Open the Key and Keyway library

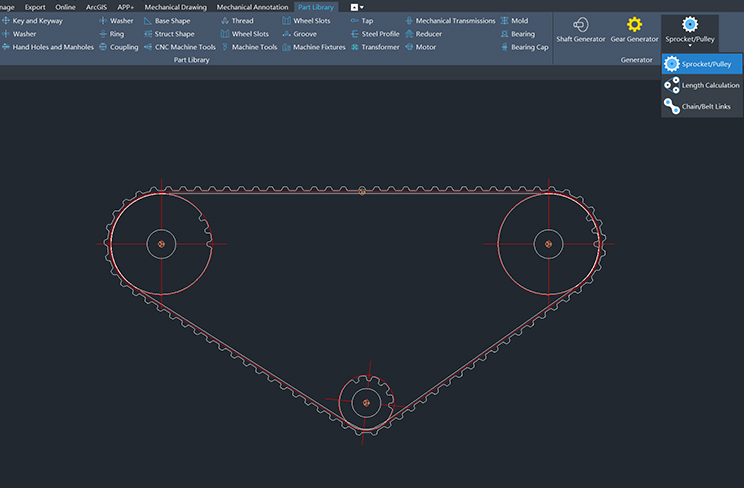37,20
